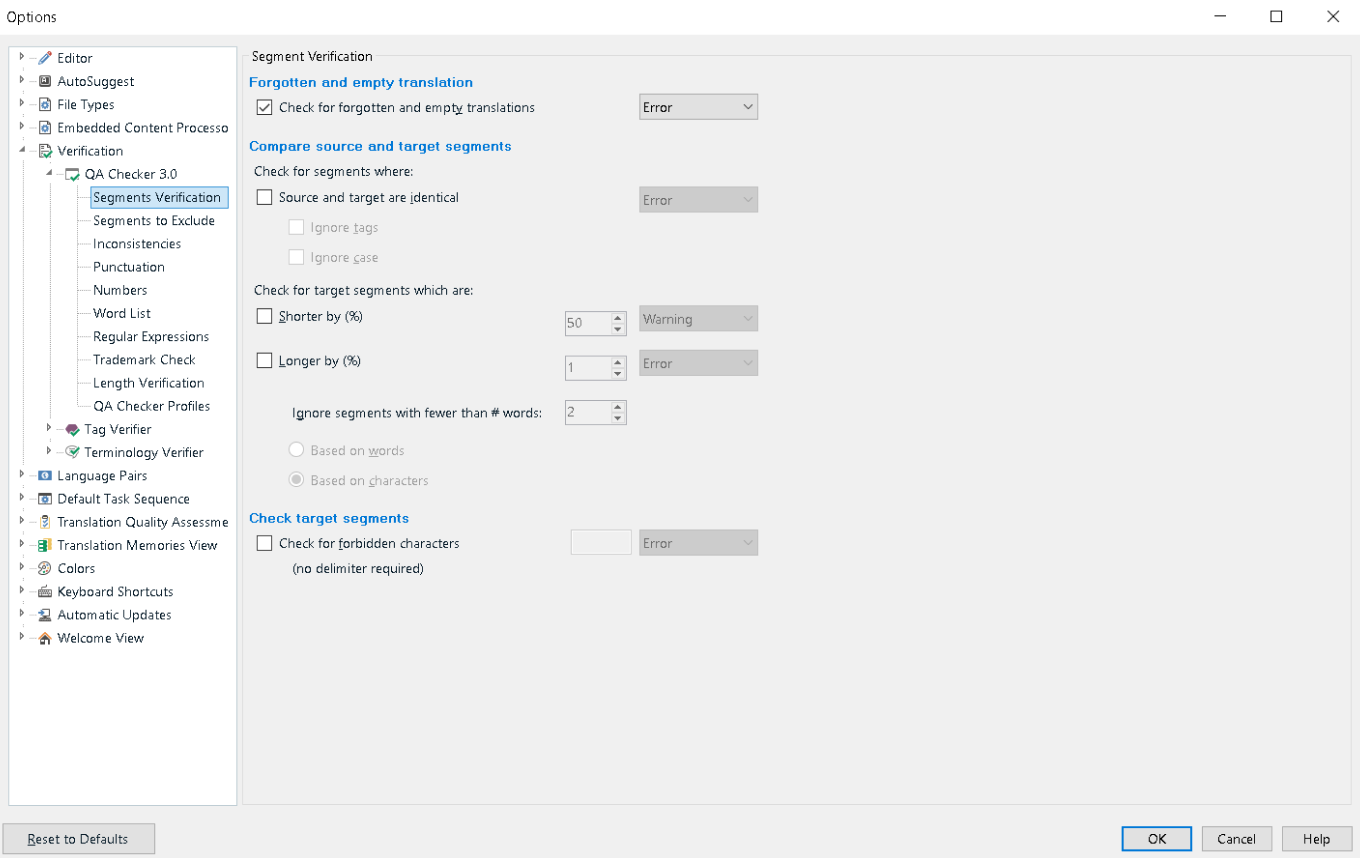
Task: Select Segments to Exclude in tree
Action: (x=154, y=220)
